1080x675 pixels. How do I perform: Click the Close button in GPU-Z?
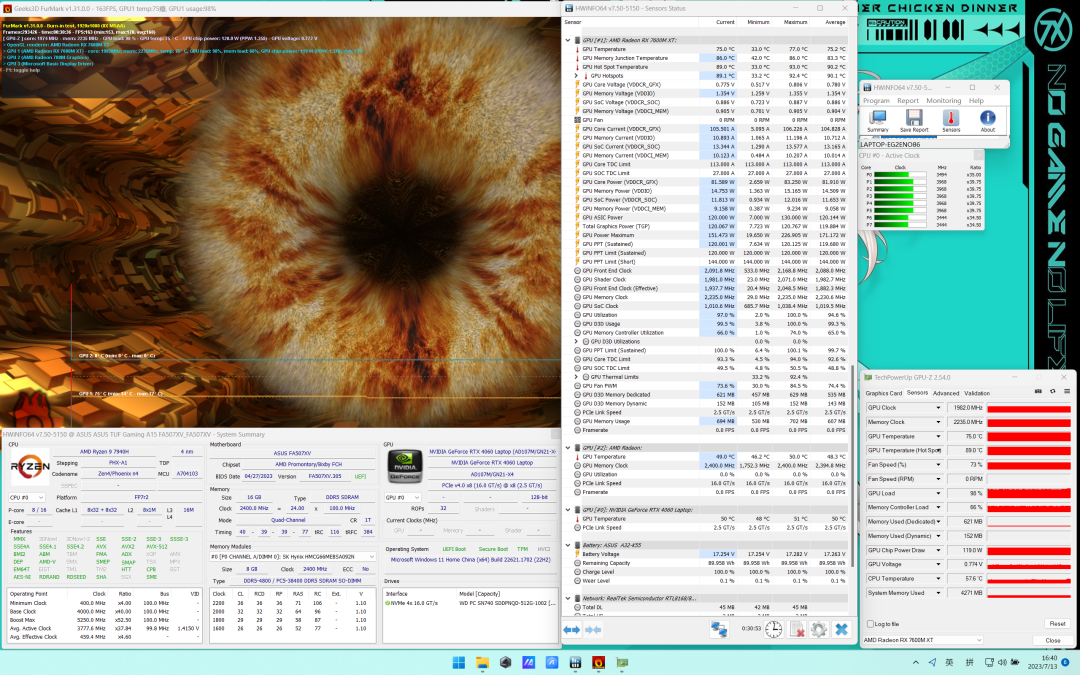(x=1052, y=640)
